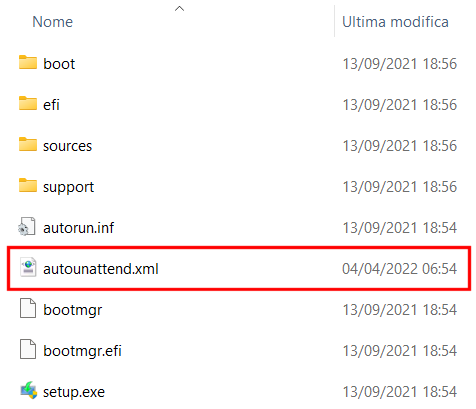Click the column divider beside Ultima modifica
Viewport: 476px width, 409px height.
(334, 21)
